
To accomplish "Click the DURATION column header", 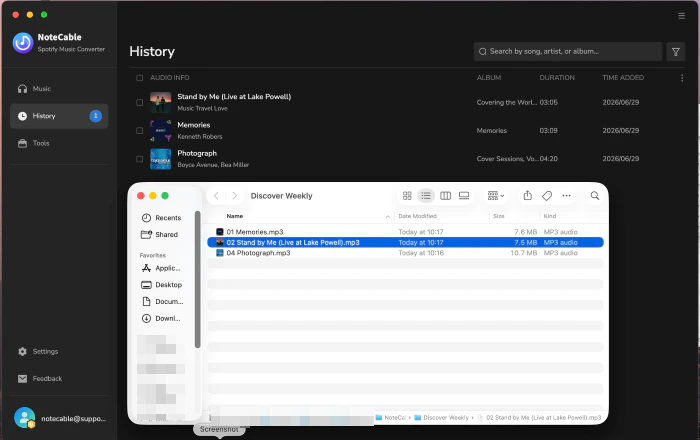I will point(557,78).
